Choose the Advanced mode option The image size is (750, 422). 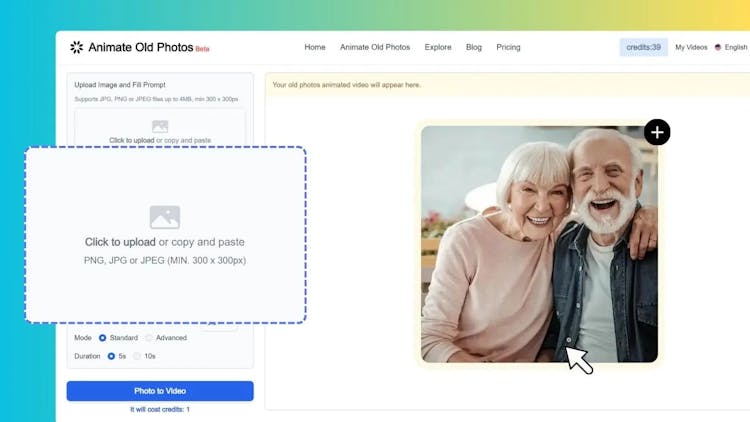148,338
